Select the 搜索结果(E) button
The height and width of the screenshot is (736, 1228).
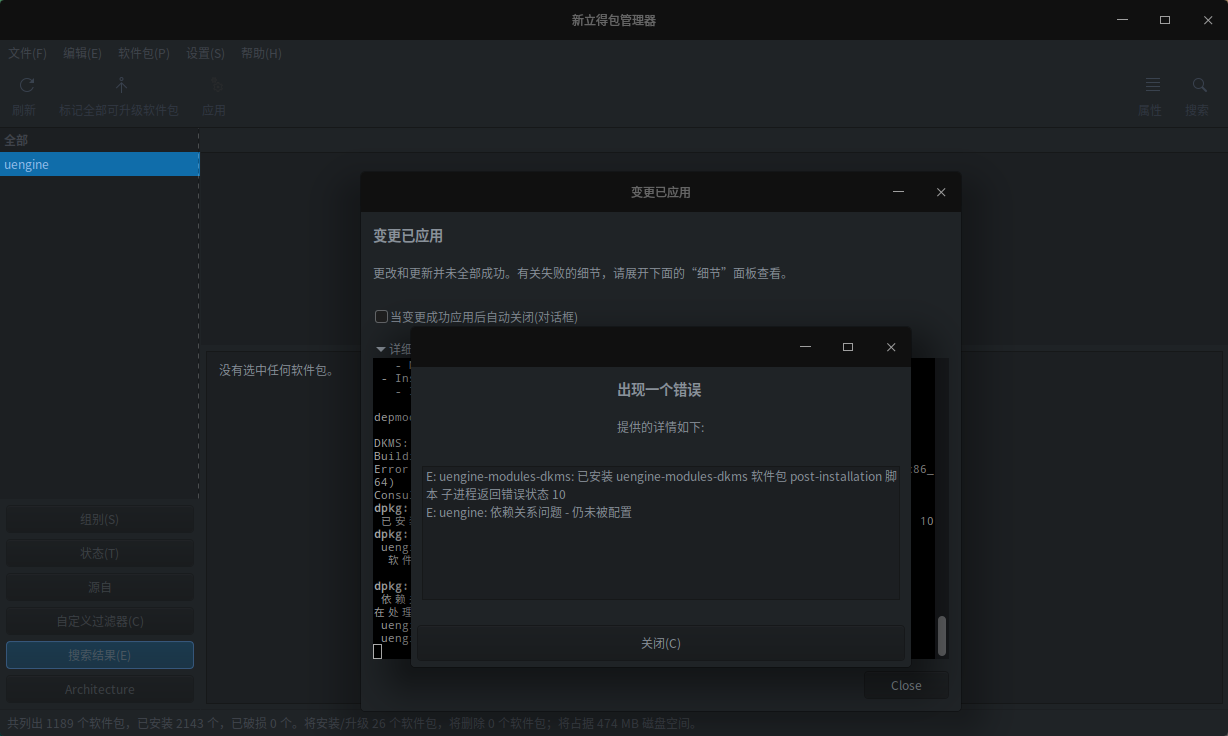pos(100,655)
